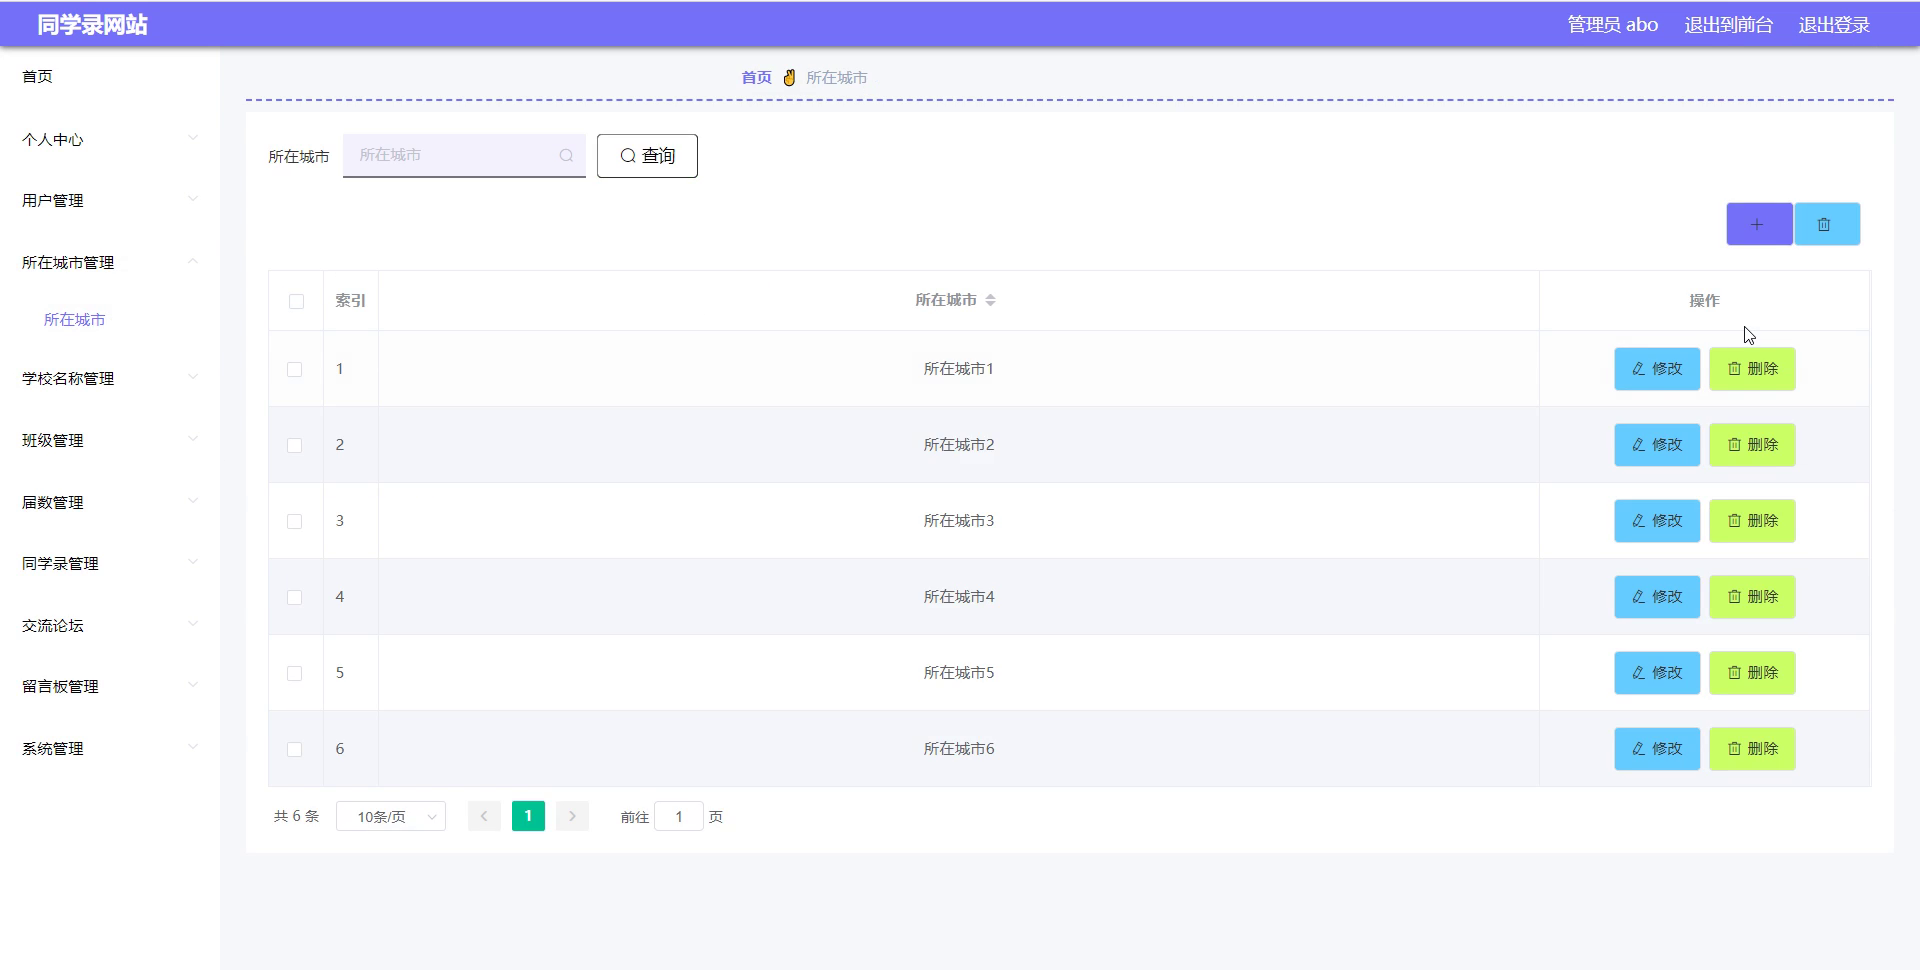The height and width of the screenshot is (970, 1920).
Task: Click the hand icon in breadcrumb
Action: click(x=789, y=77)
